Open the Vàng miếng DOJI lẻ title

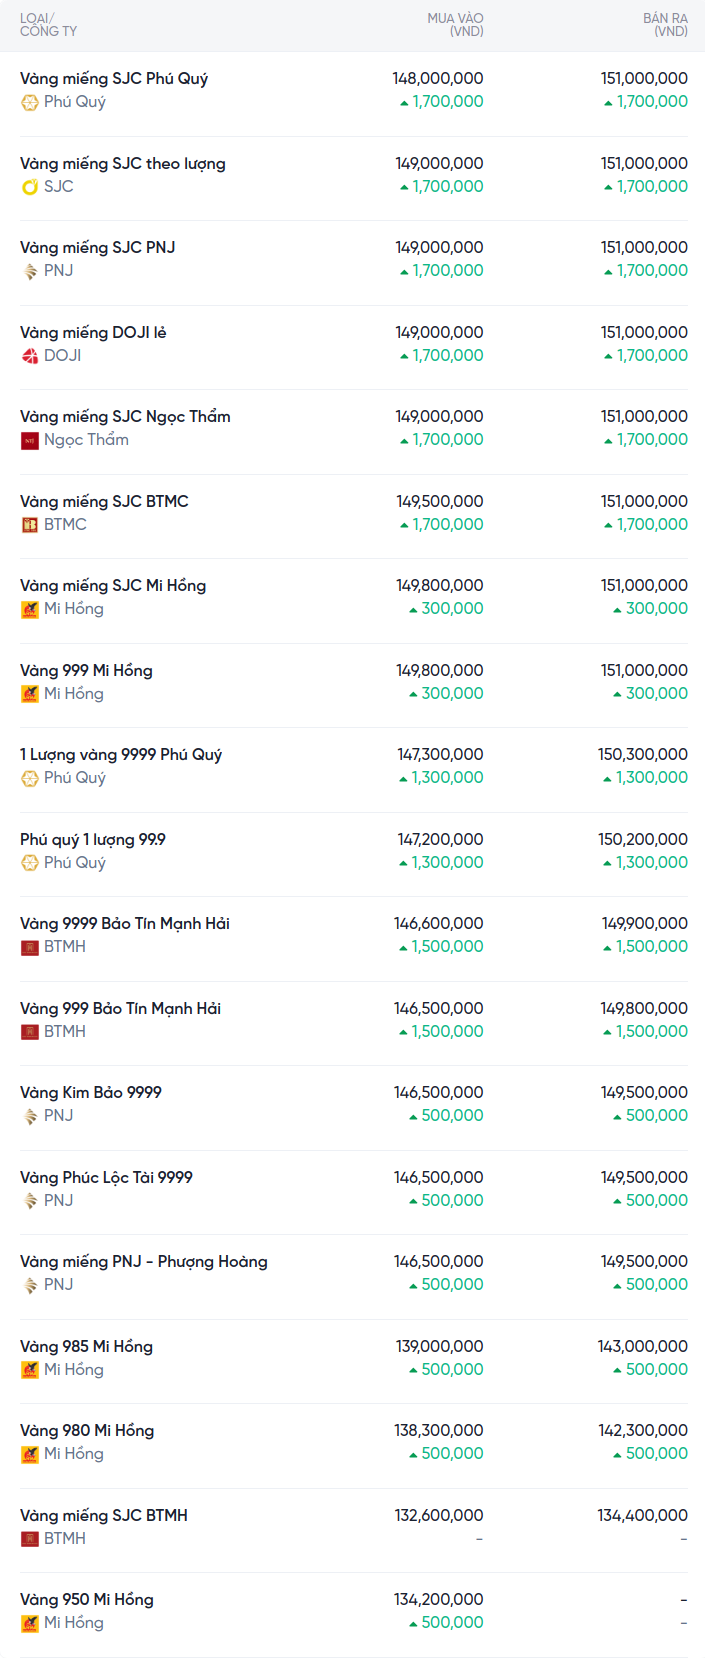pos(93,332)
